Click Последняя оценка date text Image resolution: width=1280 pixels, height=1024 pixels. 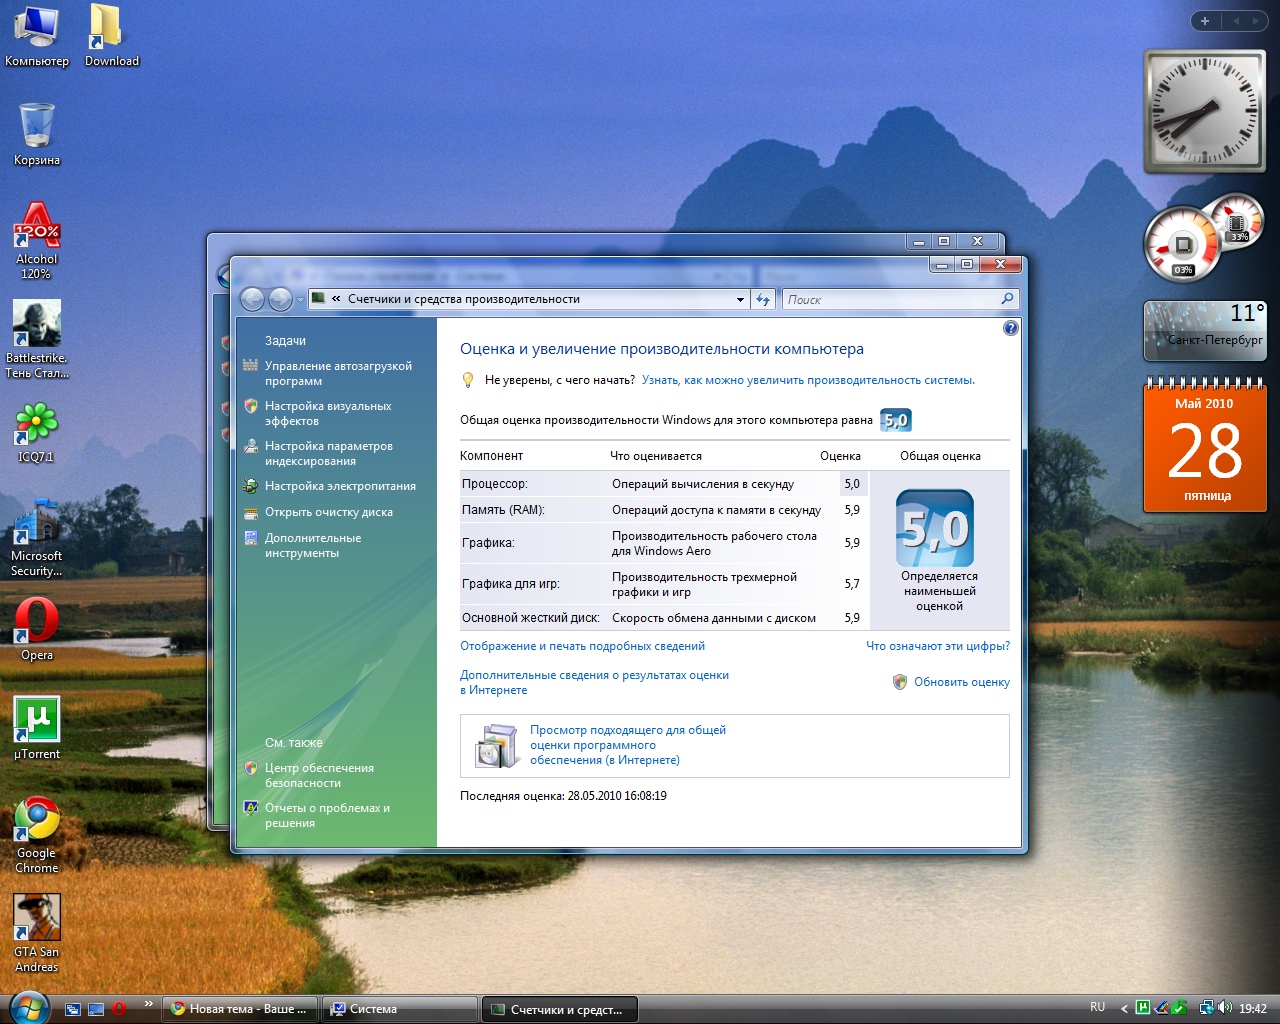coord(563,796)
